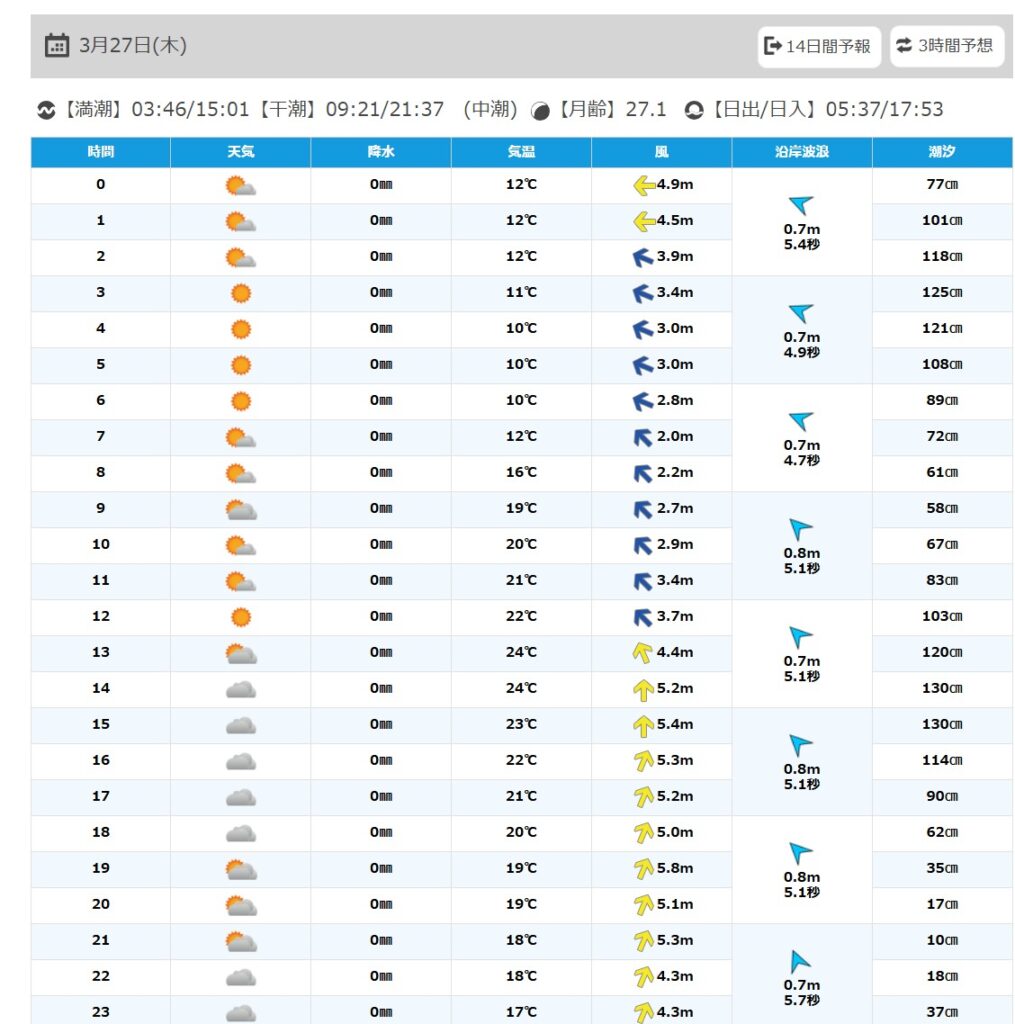Switch to 3時間予想 view
1015x1024 pixels.
pos(946,46)
